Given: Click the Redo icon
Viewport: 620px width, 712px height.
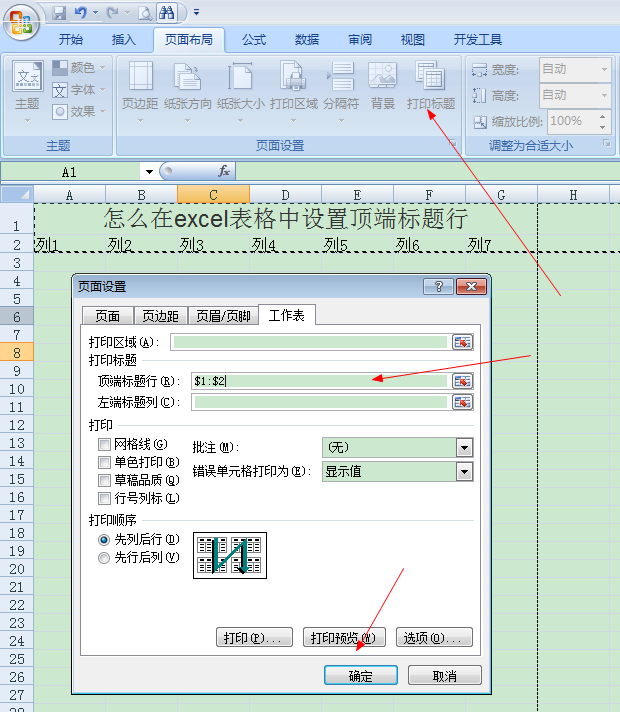Looking at the screenshot, I should (x=112, y=13).
